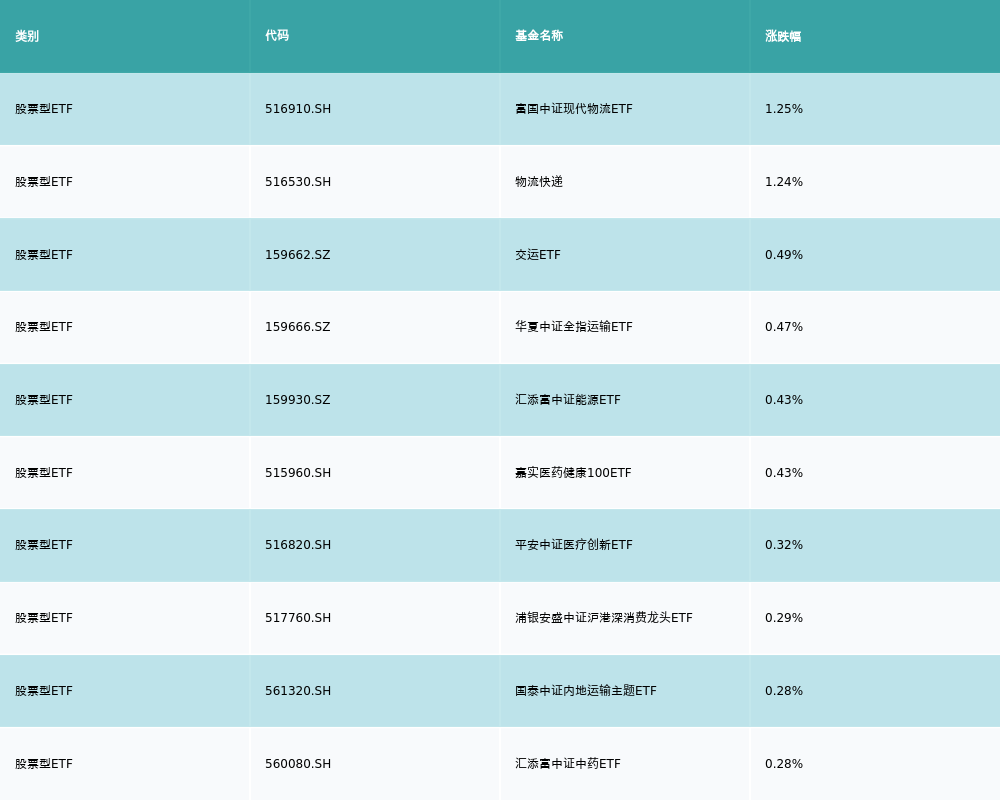This screenshot has height=800, width=1000.
Task: Click the 1.25% change value
Action: [784, 109]
